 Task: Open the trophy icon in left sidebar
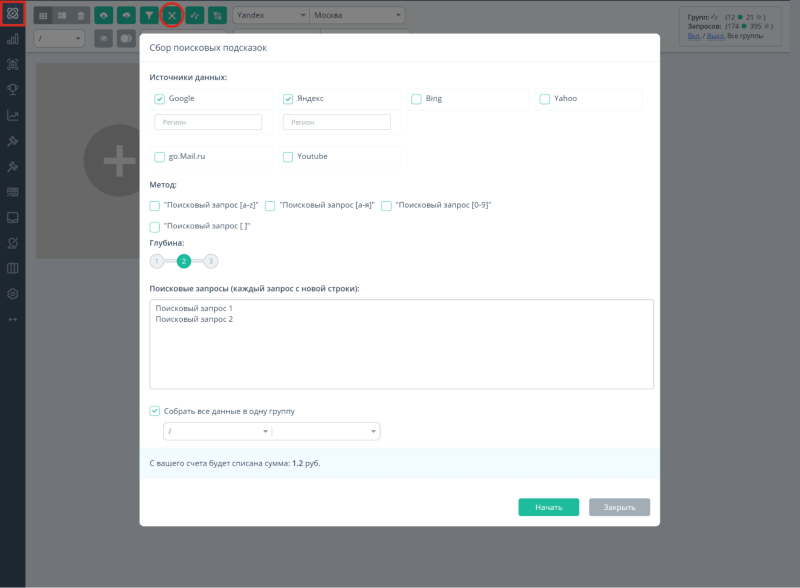pos(13,89)
